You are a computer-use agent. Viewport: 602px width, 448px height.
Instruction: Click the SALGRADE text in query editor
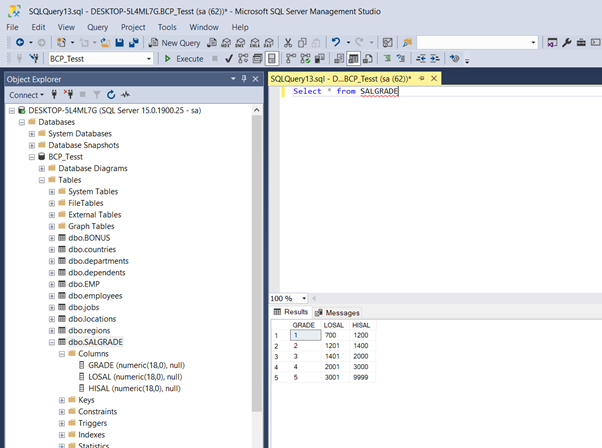pyautogui.click(x=379, y=91)
